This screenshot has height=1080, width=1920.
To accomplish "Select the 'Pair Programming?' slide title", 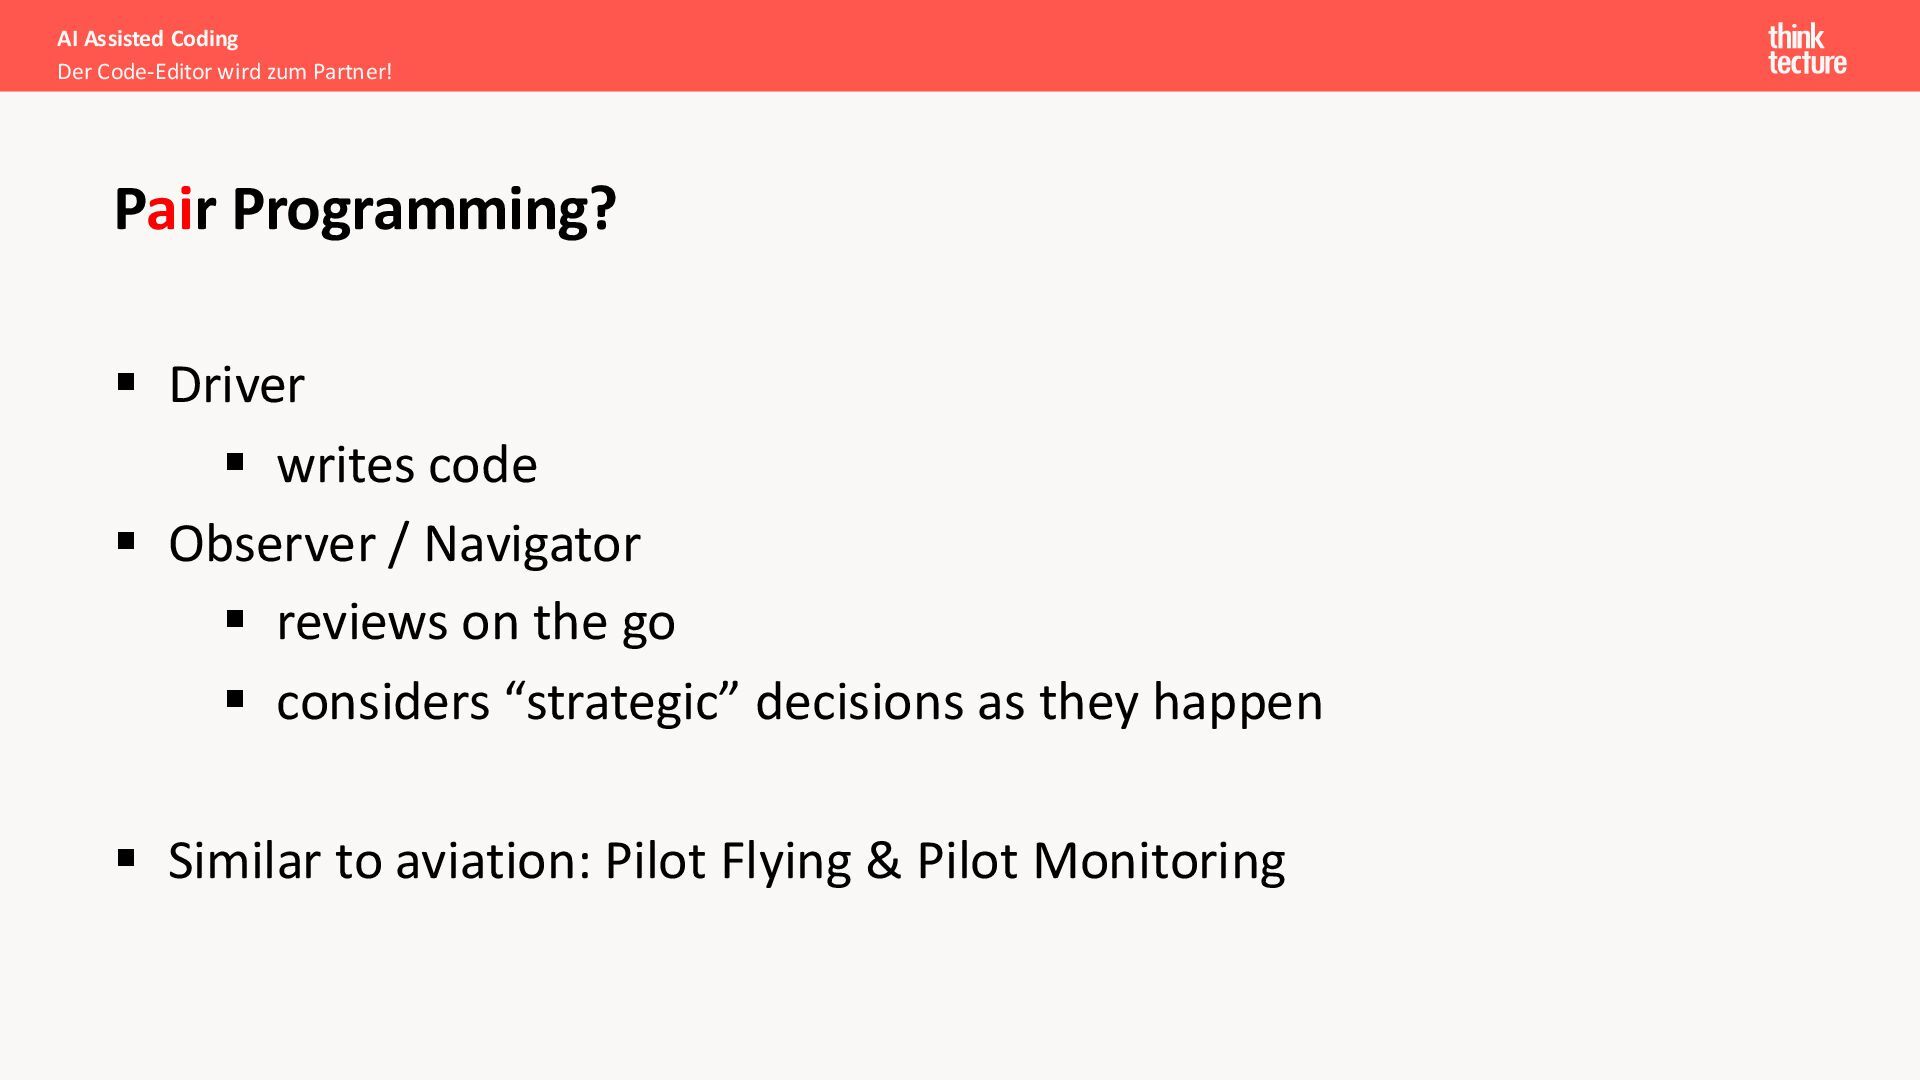I will coord(365,210).
